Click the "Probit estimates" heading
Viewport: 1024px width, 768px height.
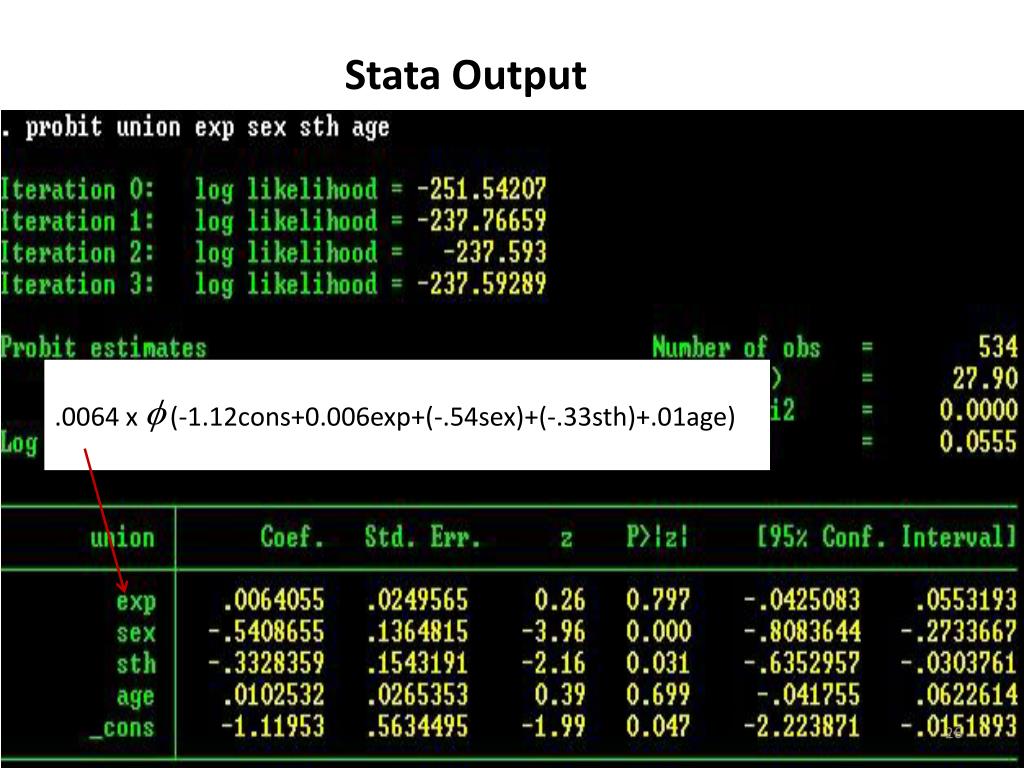click(x=103, y=347)
